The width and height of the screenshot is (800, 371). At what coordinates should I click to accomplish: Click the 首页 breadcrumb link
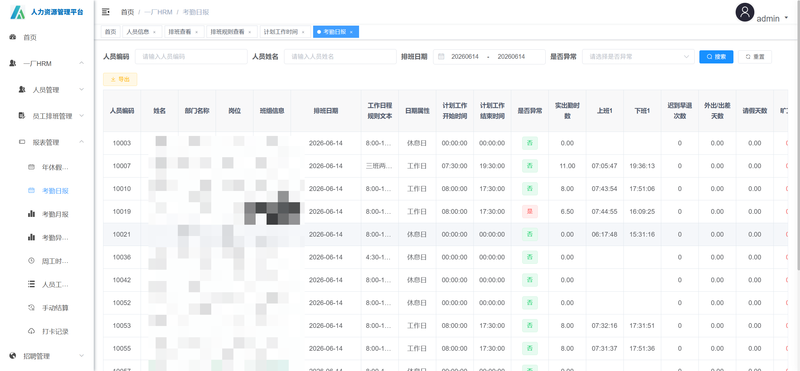[127, 12]
